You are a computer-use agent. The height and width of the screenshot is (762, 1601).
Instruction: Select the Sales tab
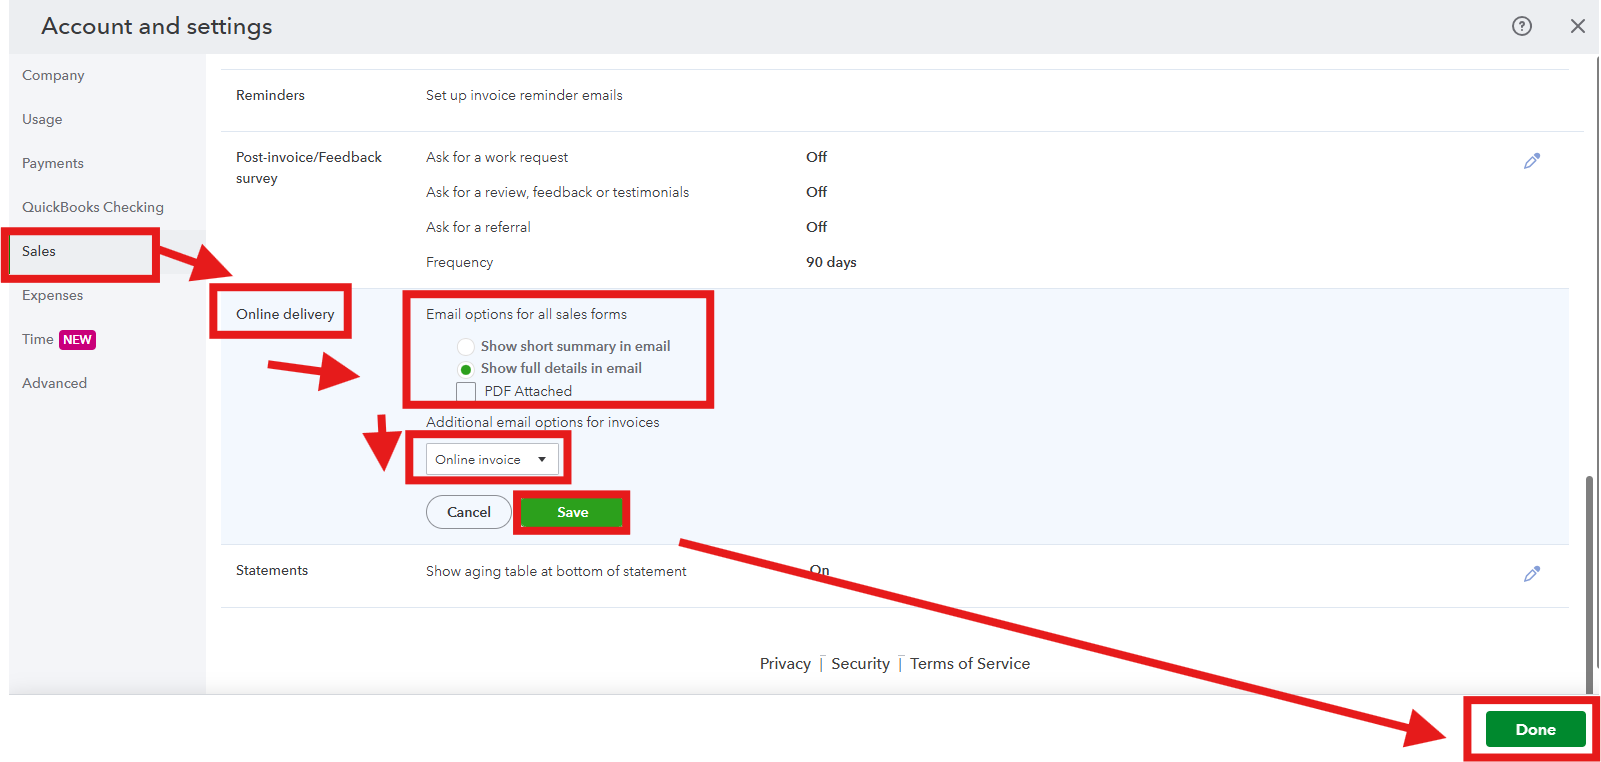point(39,251)
